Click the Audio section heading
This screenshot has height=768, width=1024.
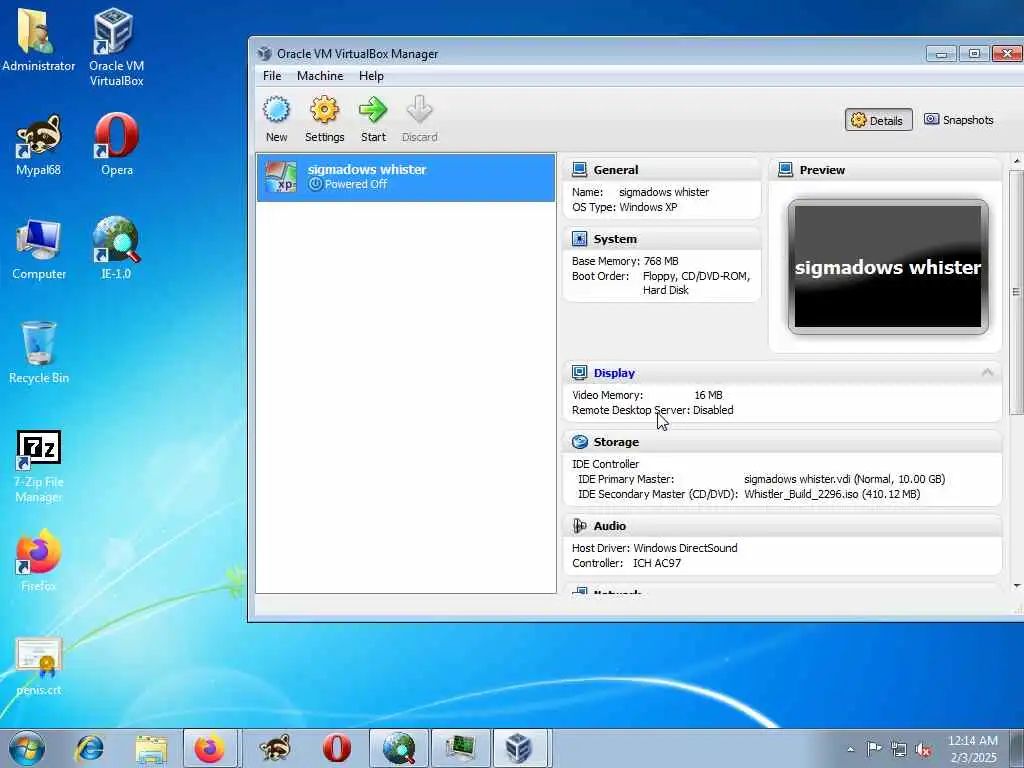pos(609,526)
